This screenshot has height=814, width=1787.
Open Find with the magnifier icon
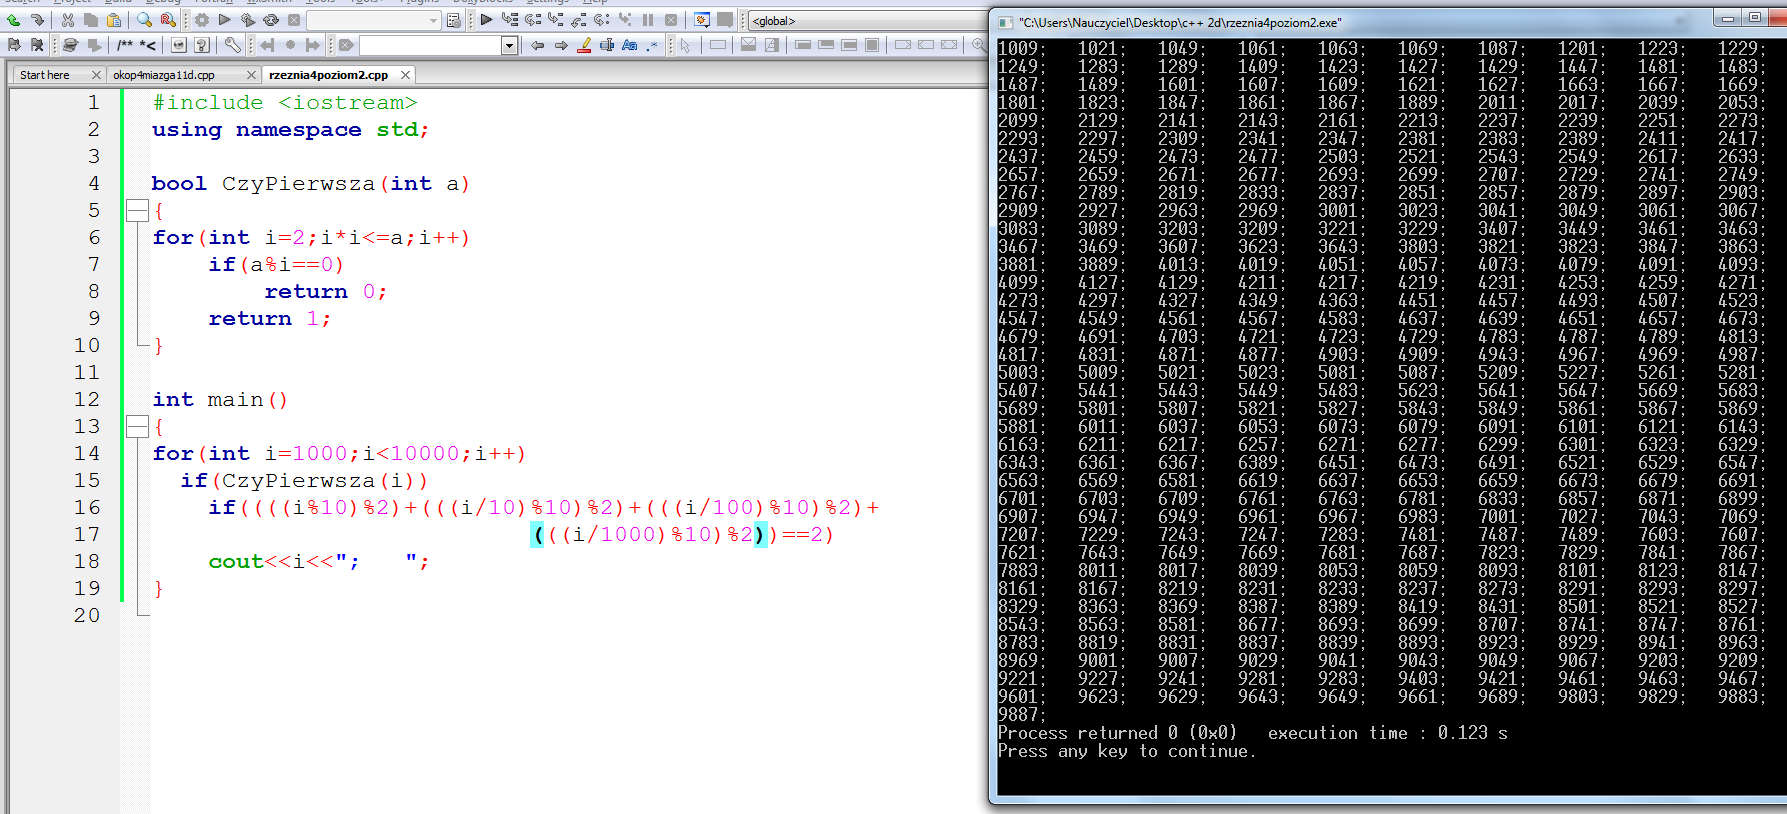point(145,20)
